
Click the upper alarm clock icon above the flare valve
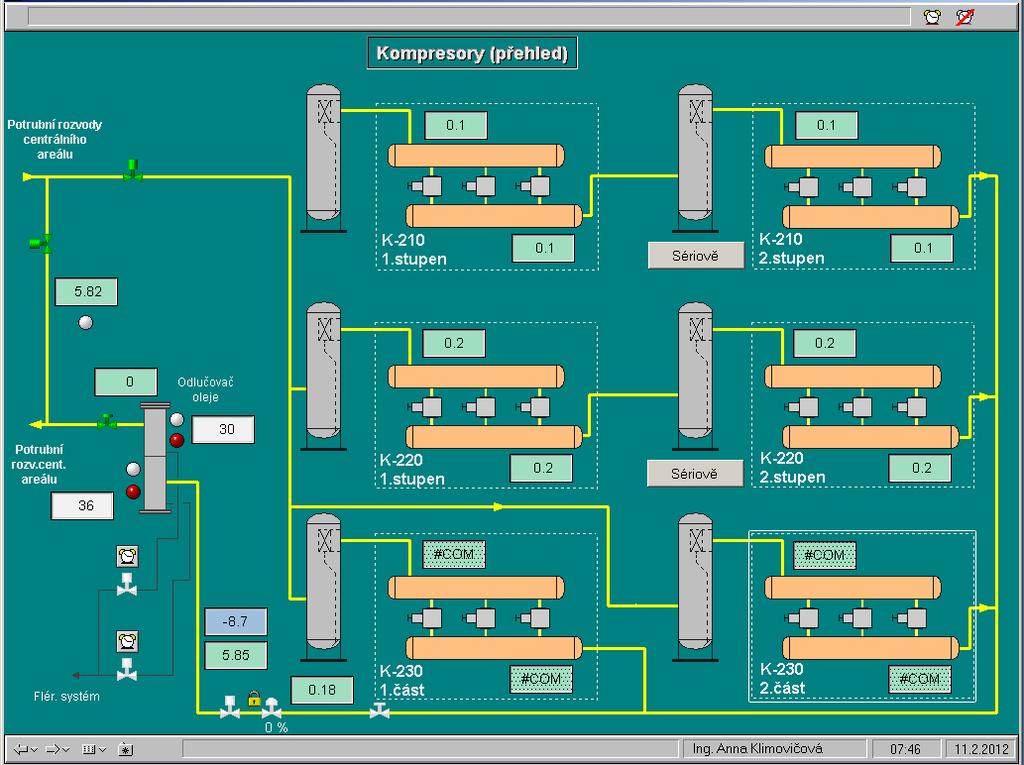pos(127,557)
